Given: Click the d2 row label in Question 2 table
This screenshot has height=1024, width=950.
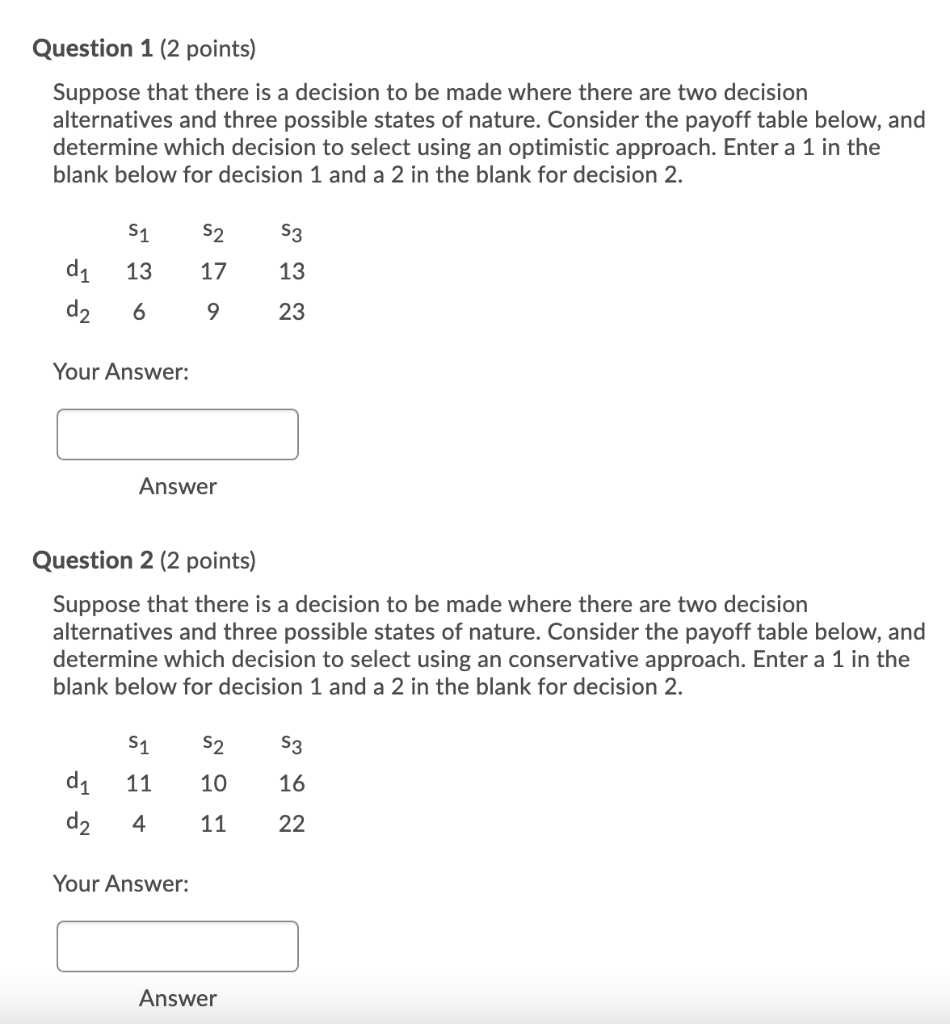Looking at the screenshot, I should (80, 823).
